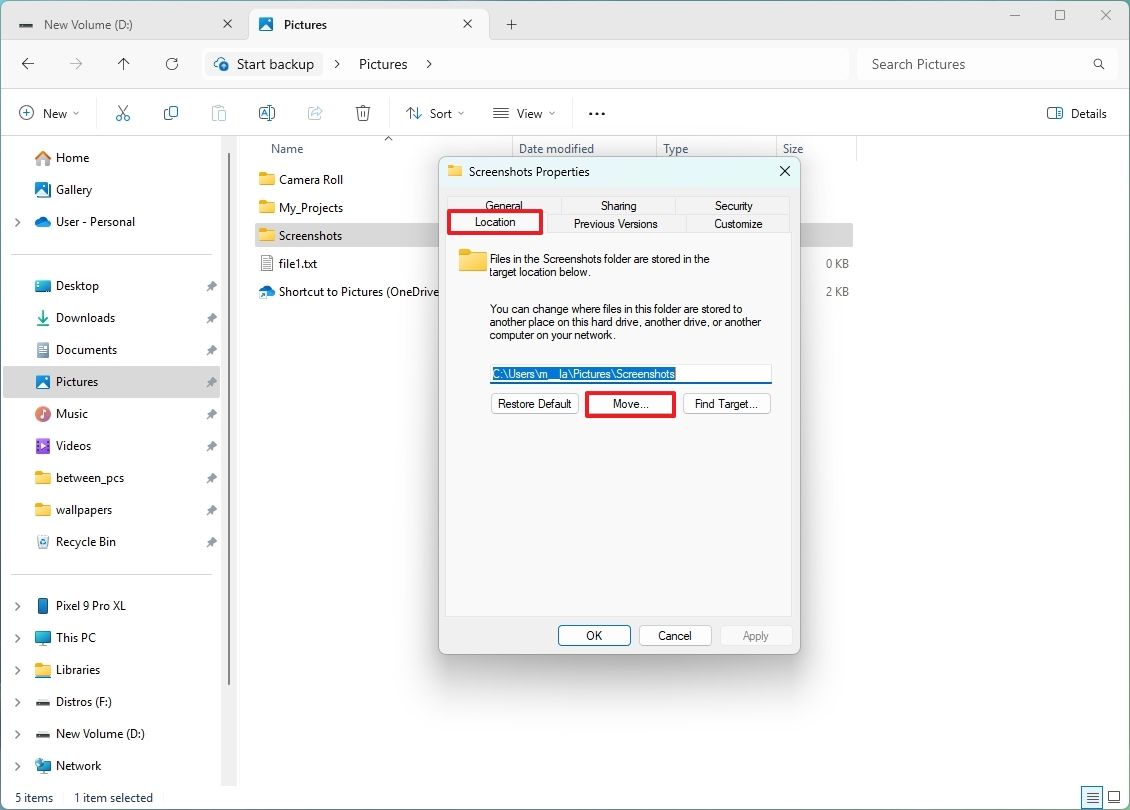Click the Delete trash icon
This screenshot has height=810, width=1130.
click(x=362, y=113)
